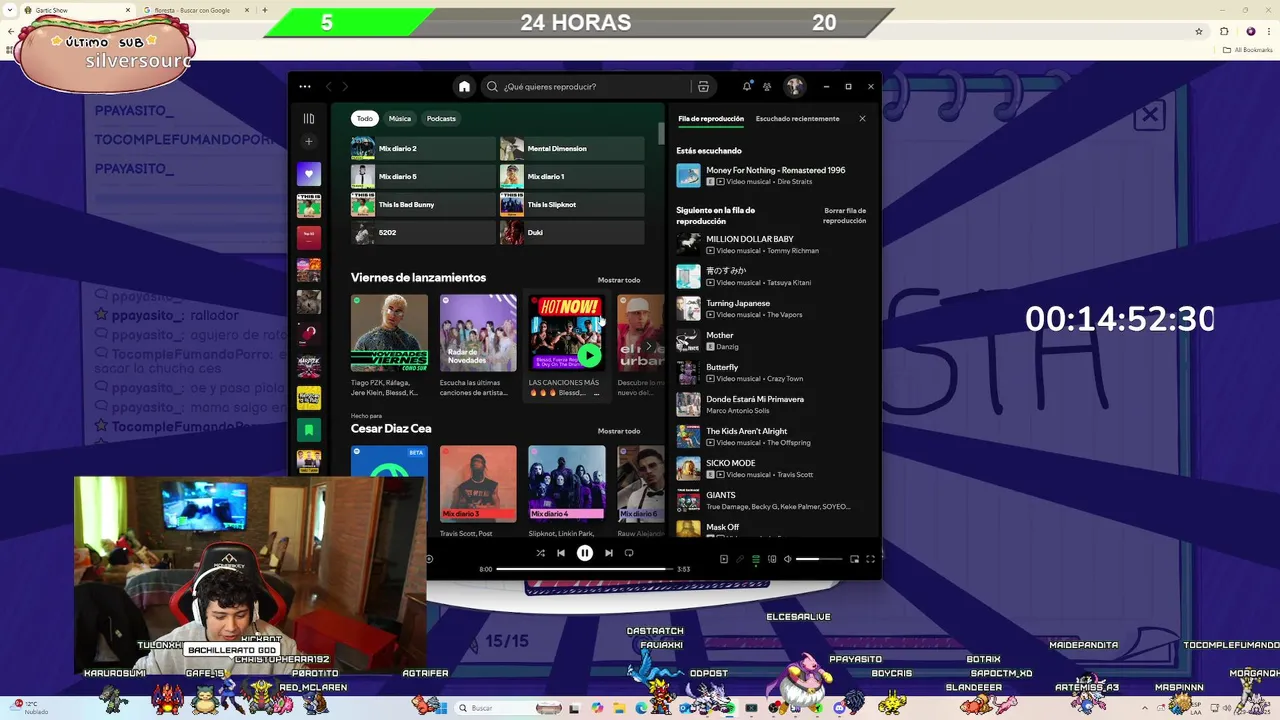Skip to next track
Image resolution: width=1280 pixels, height=720 pixels.
pyautogui.click(x=608, y=553)
